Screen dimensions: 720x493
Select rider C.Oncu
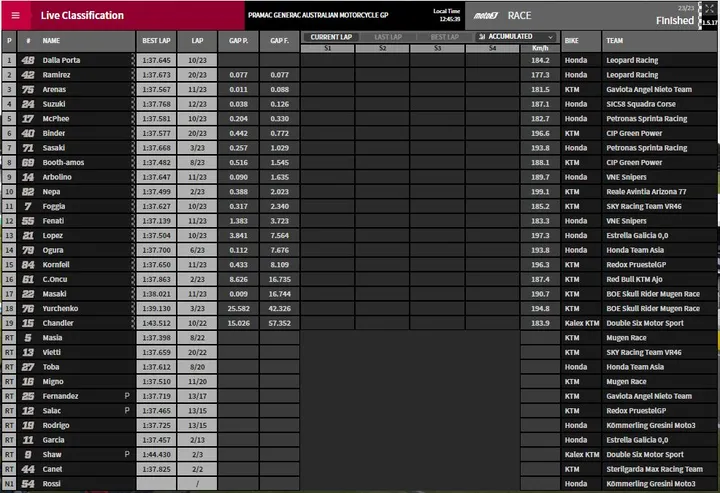coord(55,280)
